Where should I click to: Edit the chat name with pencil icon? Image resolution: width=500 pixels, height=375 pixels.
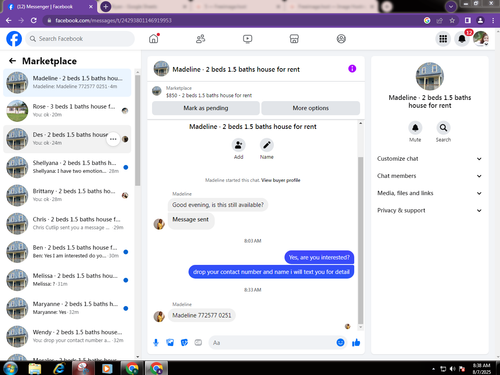[267, 145]
